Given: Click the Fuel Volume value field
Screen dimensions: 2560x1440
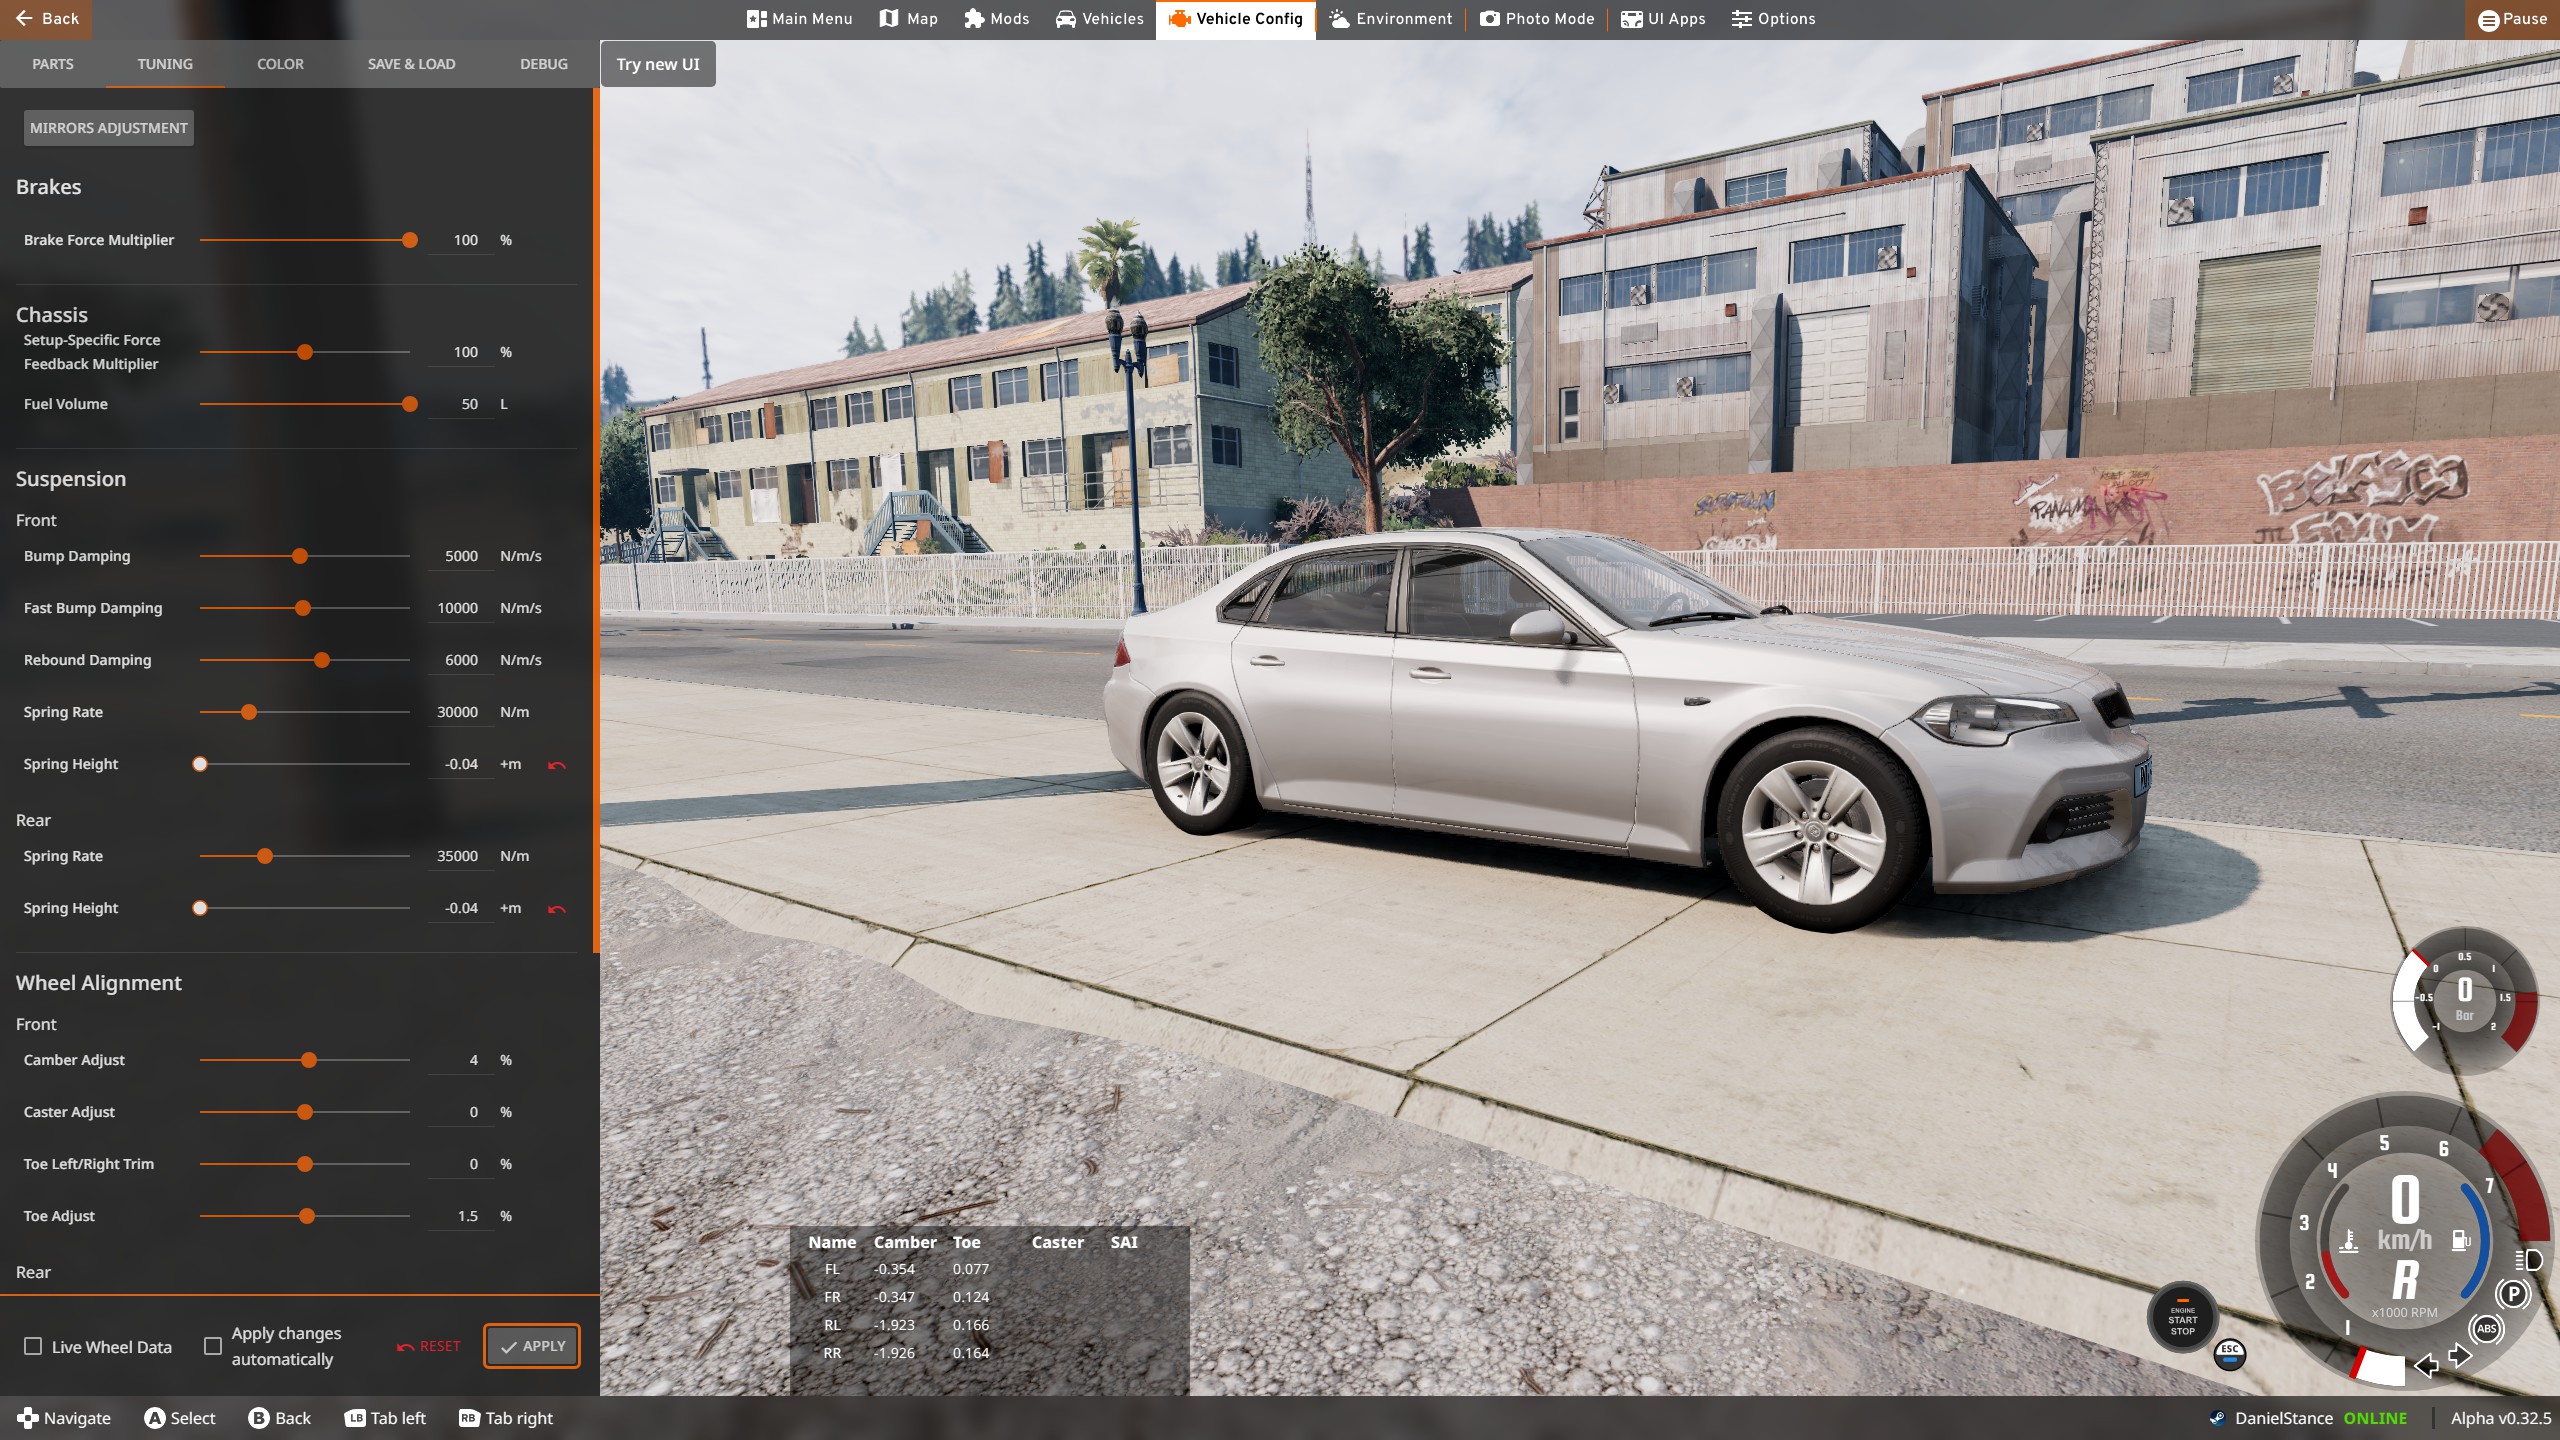Looking at the screenshot, I should [462, 404].
